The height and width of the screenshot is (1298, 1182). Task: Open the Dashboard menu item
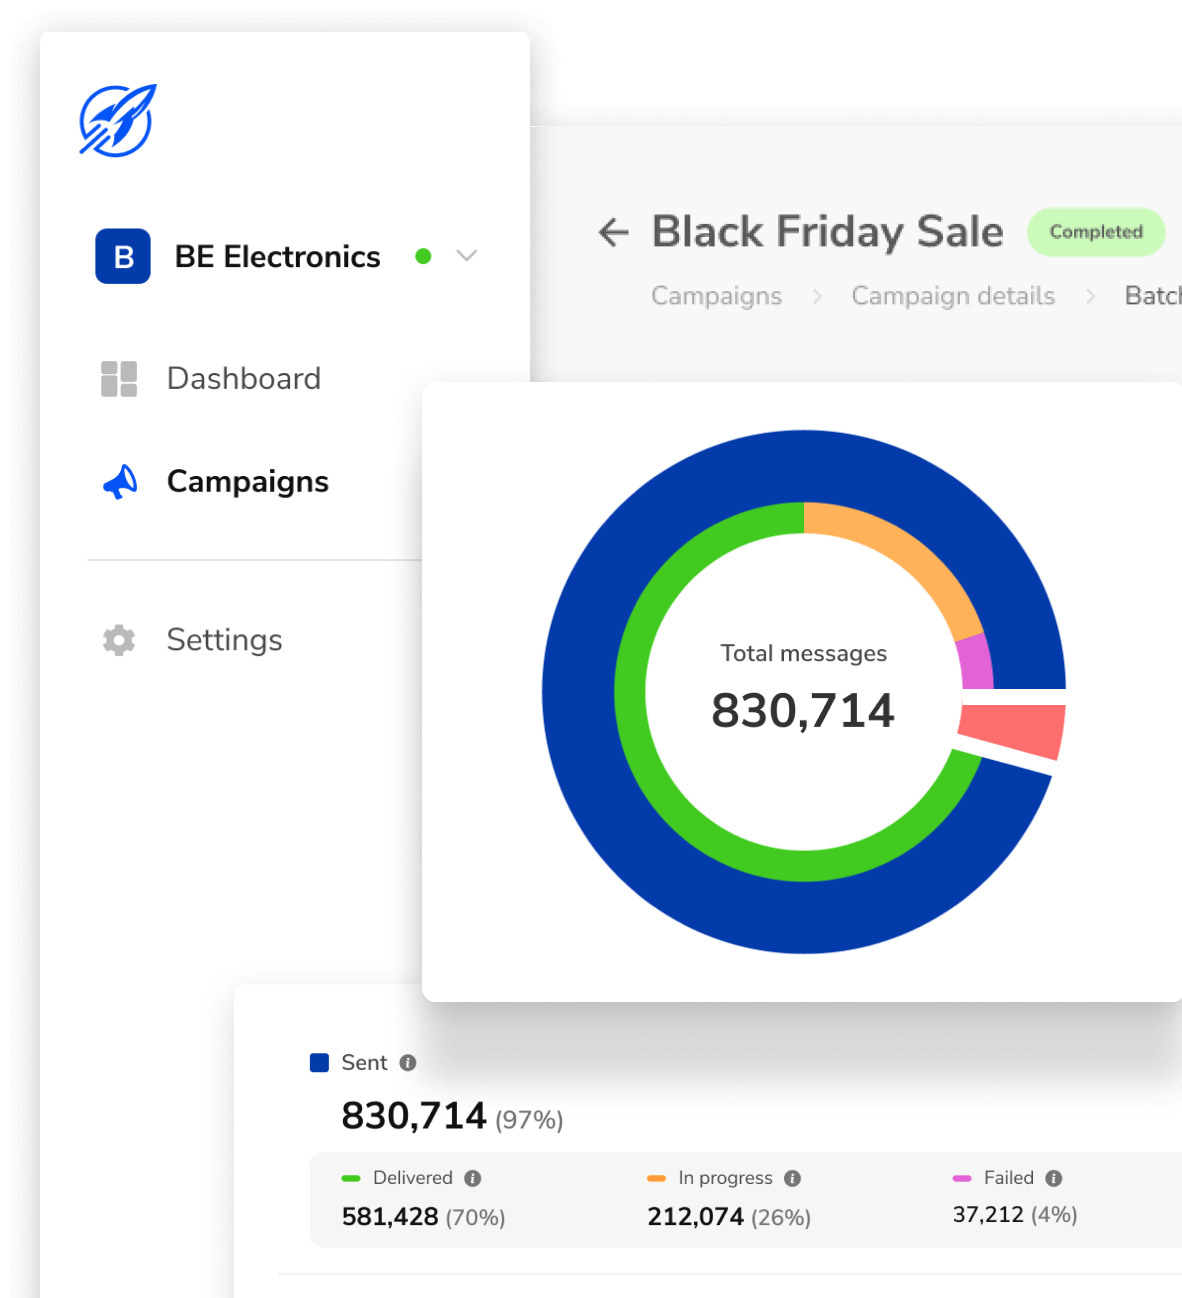coord(243,379)
